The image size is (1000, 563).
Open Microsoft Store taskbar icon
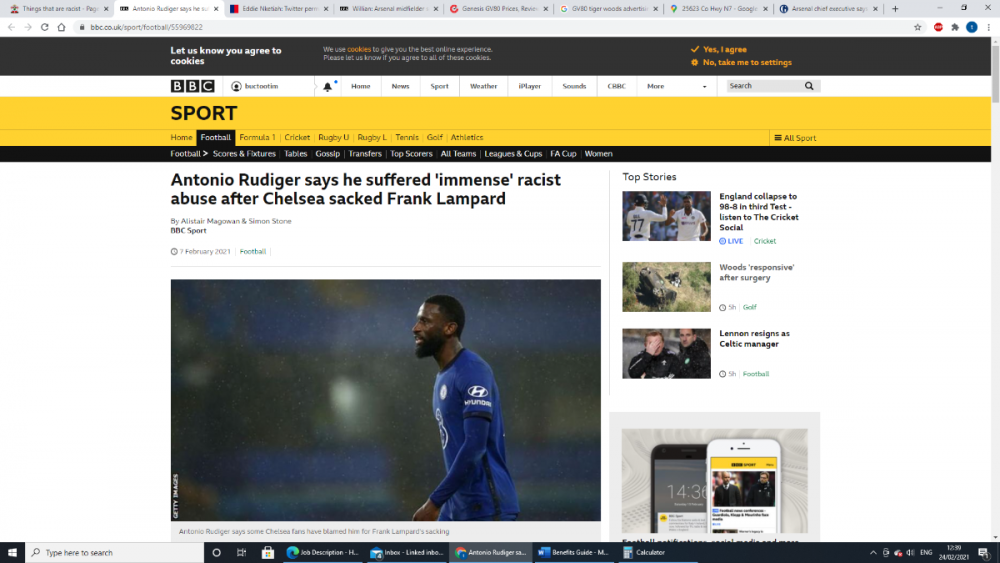point(267,552)
